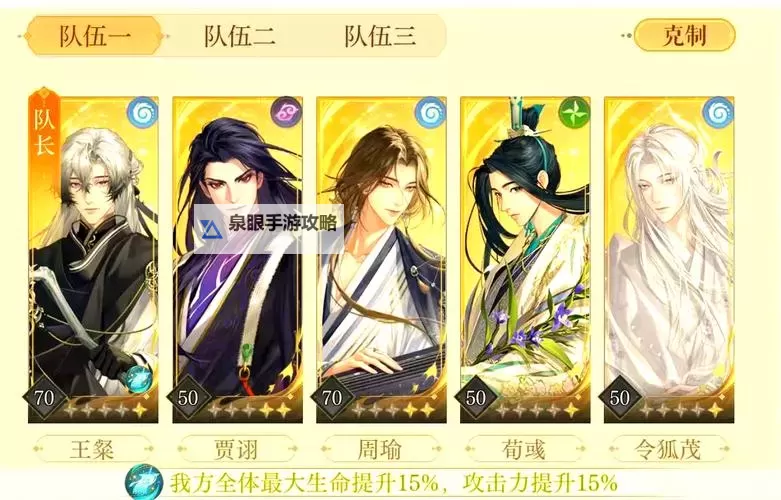The width and height of the screenshot is (781, 500).
Task: Tap the green leaf icon on 荀彧's card
Action: [x=574, y=112]
